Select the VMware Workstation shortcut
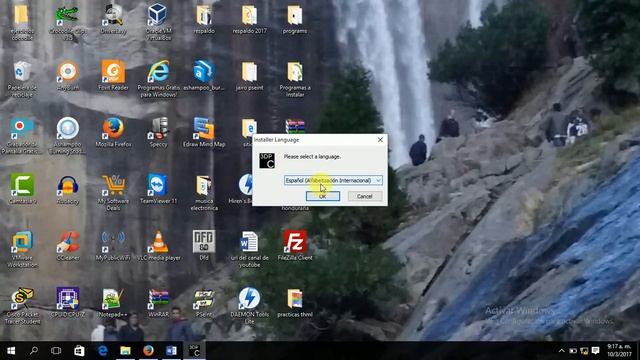Screen dimensions: 640x360 click(22, 249)
